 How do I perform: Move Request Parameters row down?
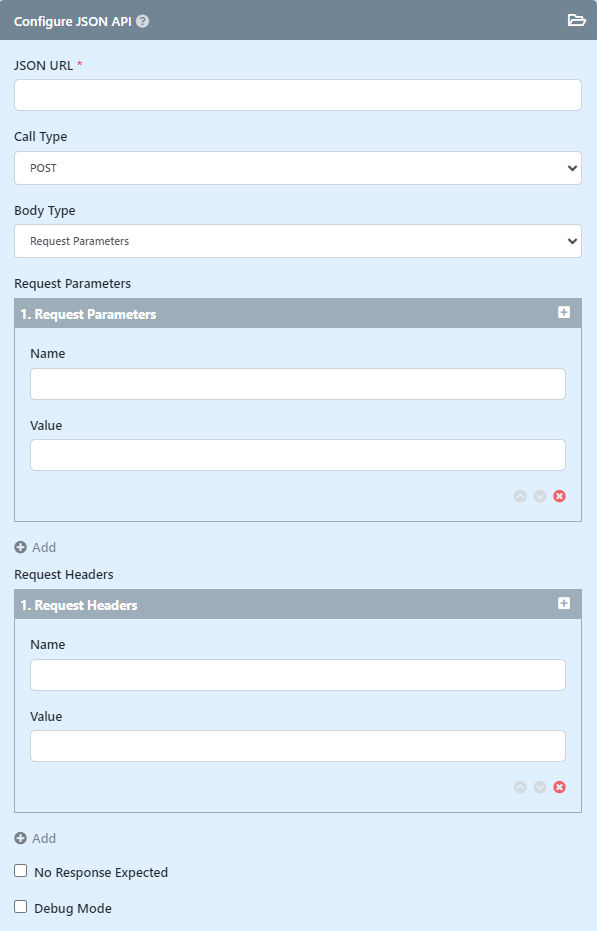click(540, 496)
